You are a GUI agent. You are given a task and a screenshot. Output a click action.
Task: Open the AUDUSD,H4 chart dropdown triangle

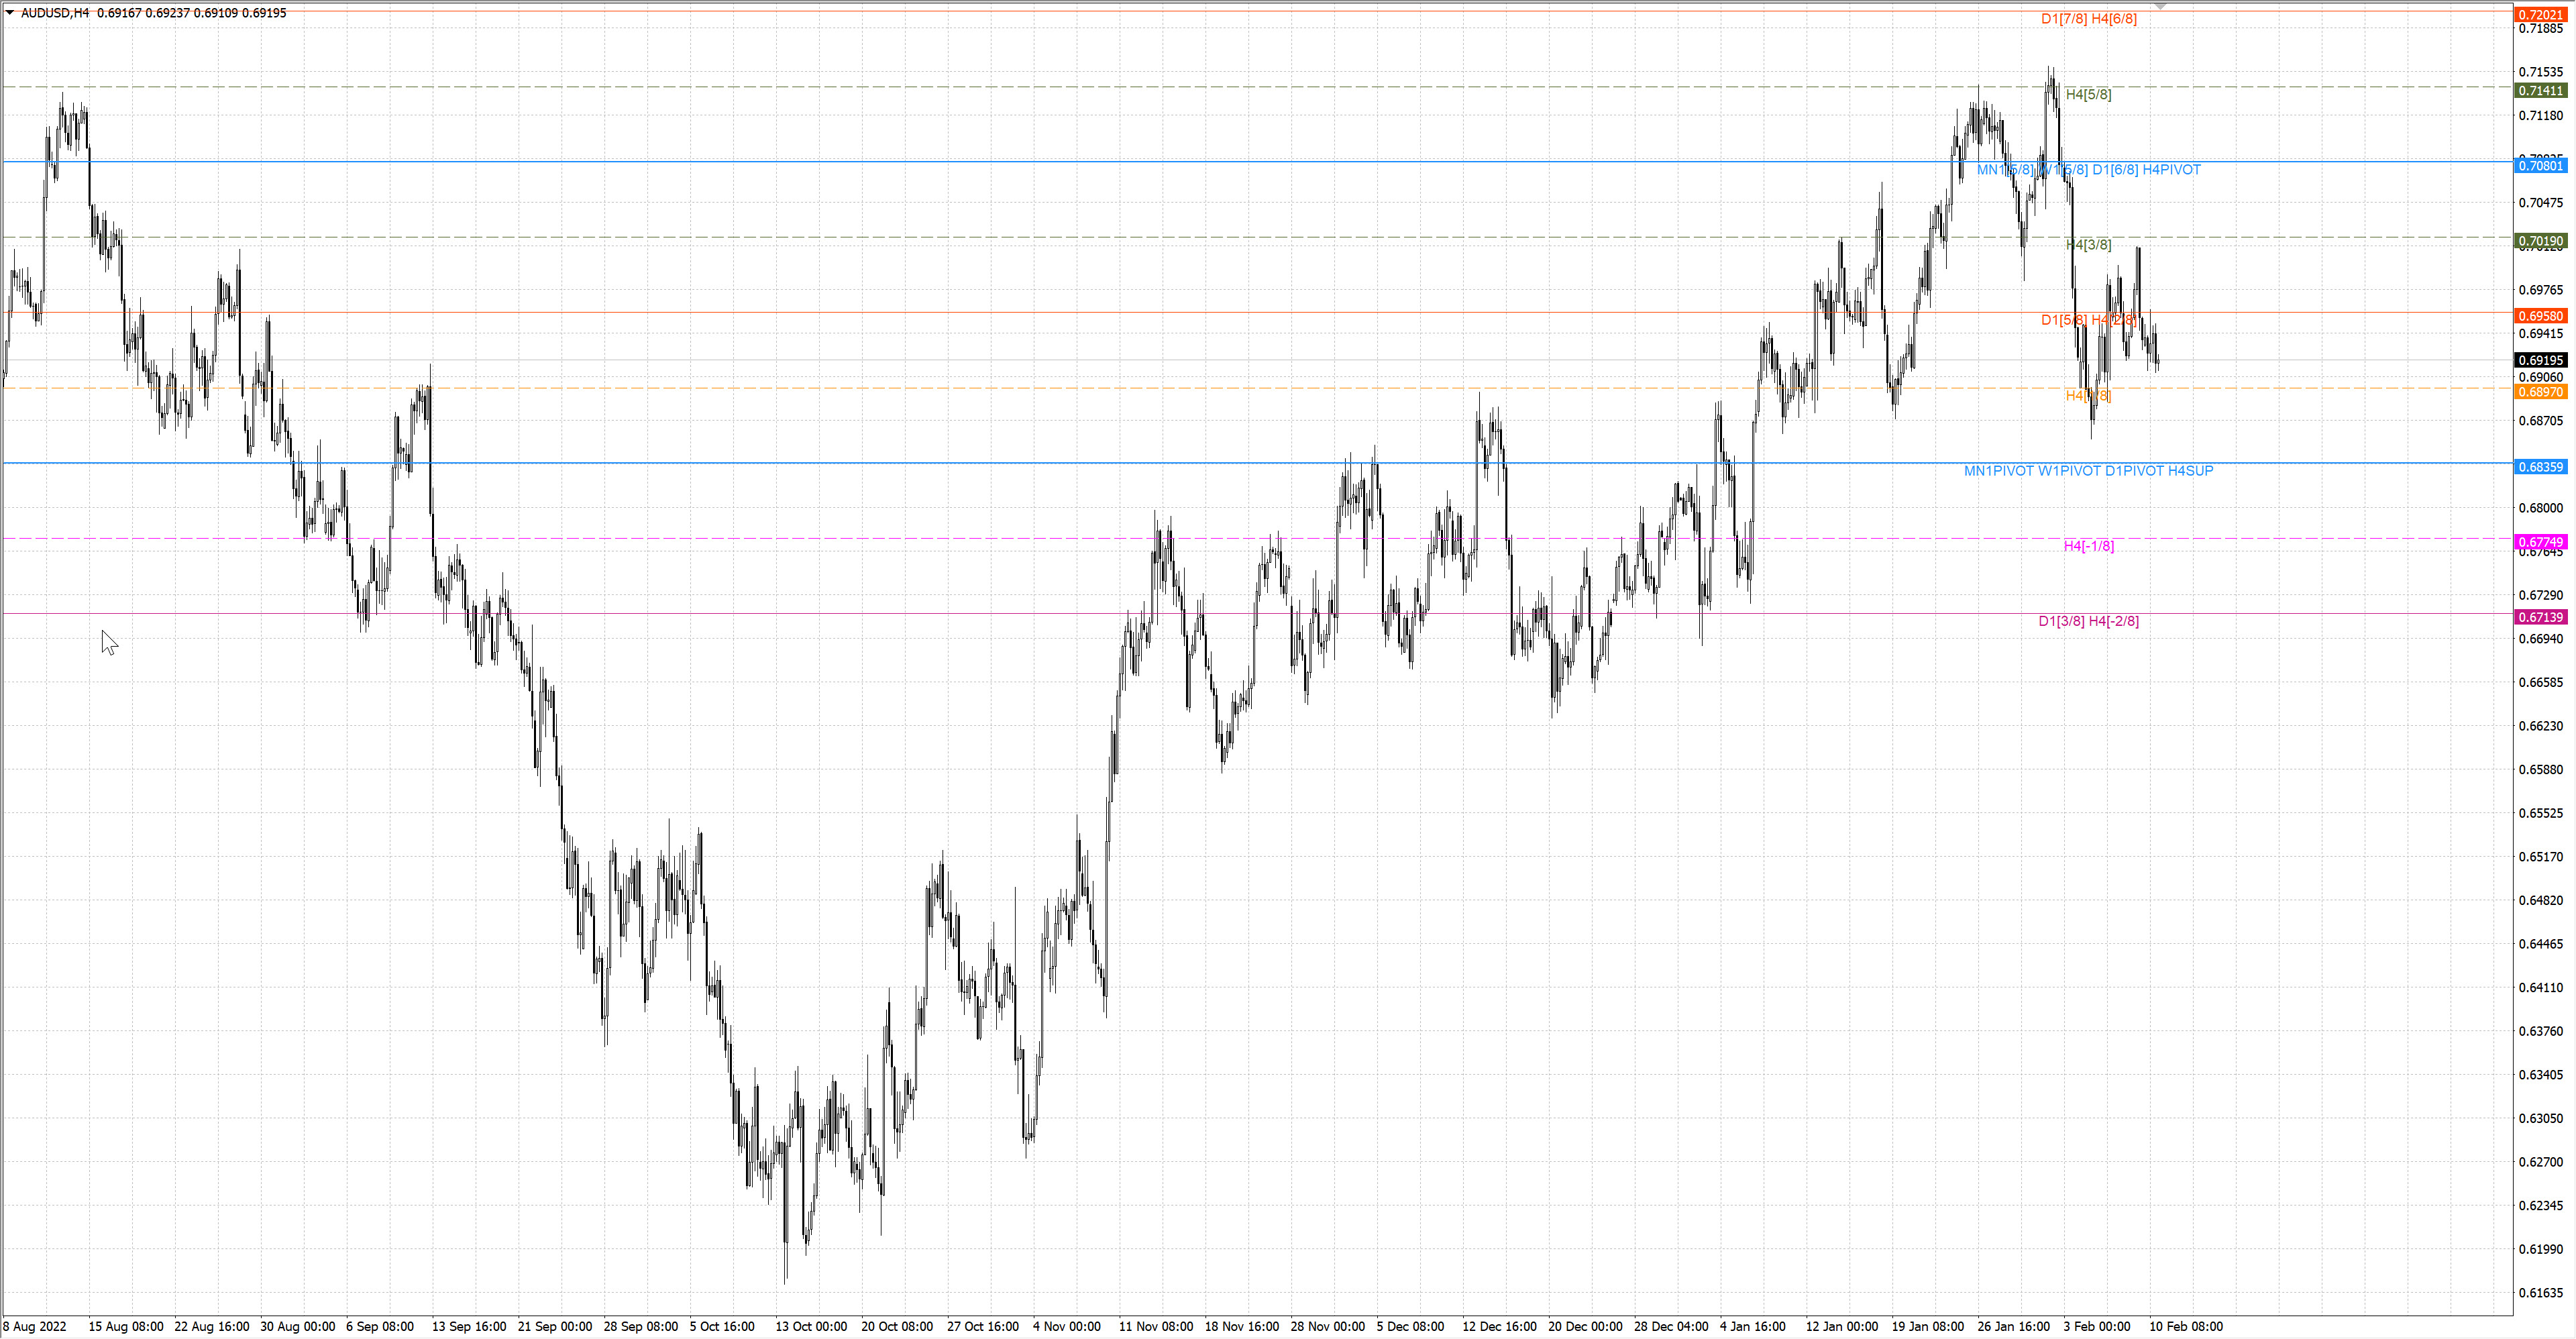pos(10,13)
